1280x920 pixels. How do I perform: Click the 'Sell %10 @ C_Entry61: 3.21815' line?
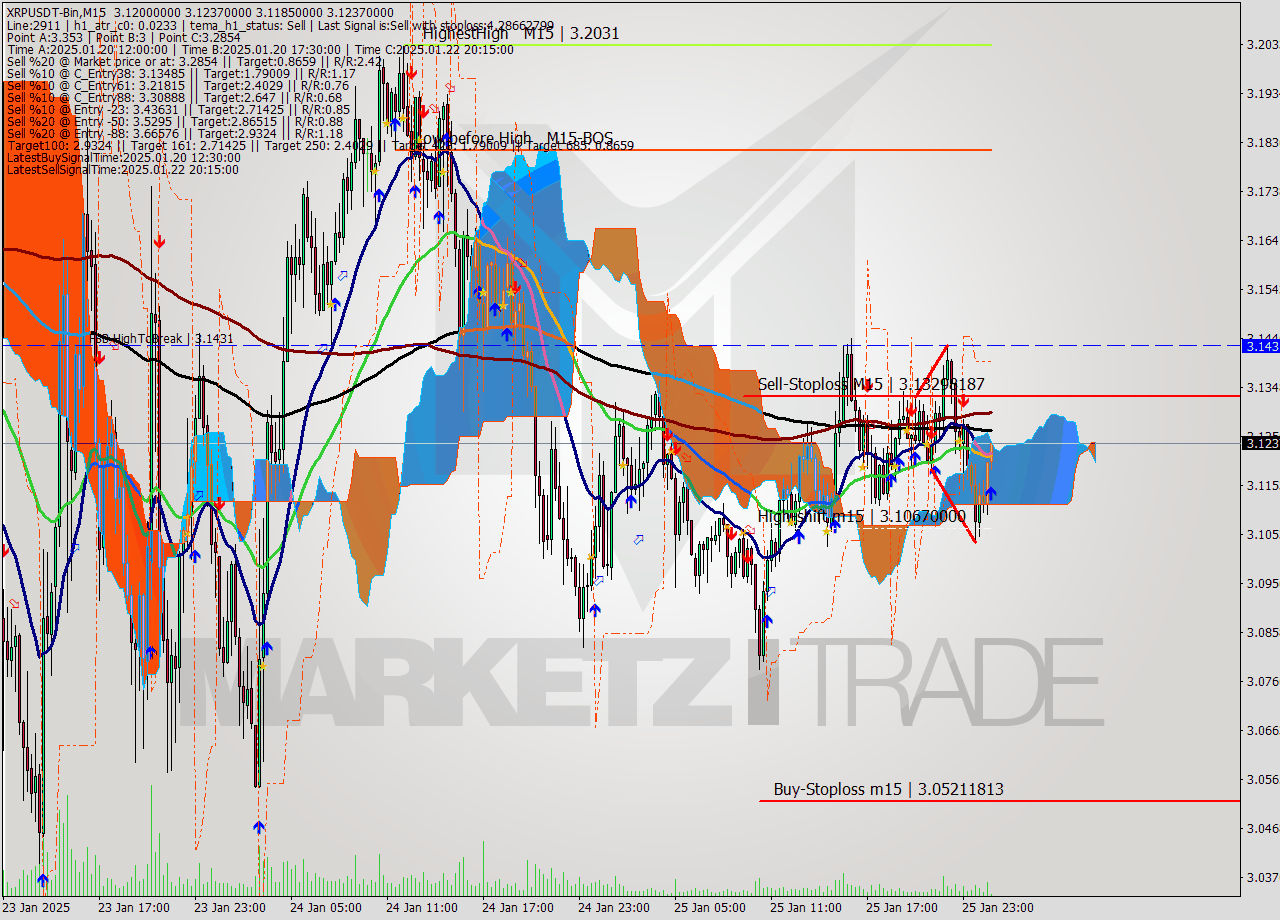point(178,85)
